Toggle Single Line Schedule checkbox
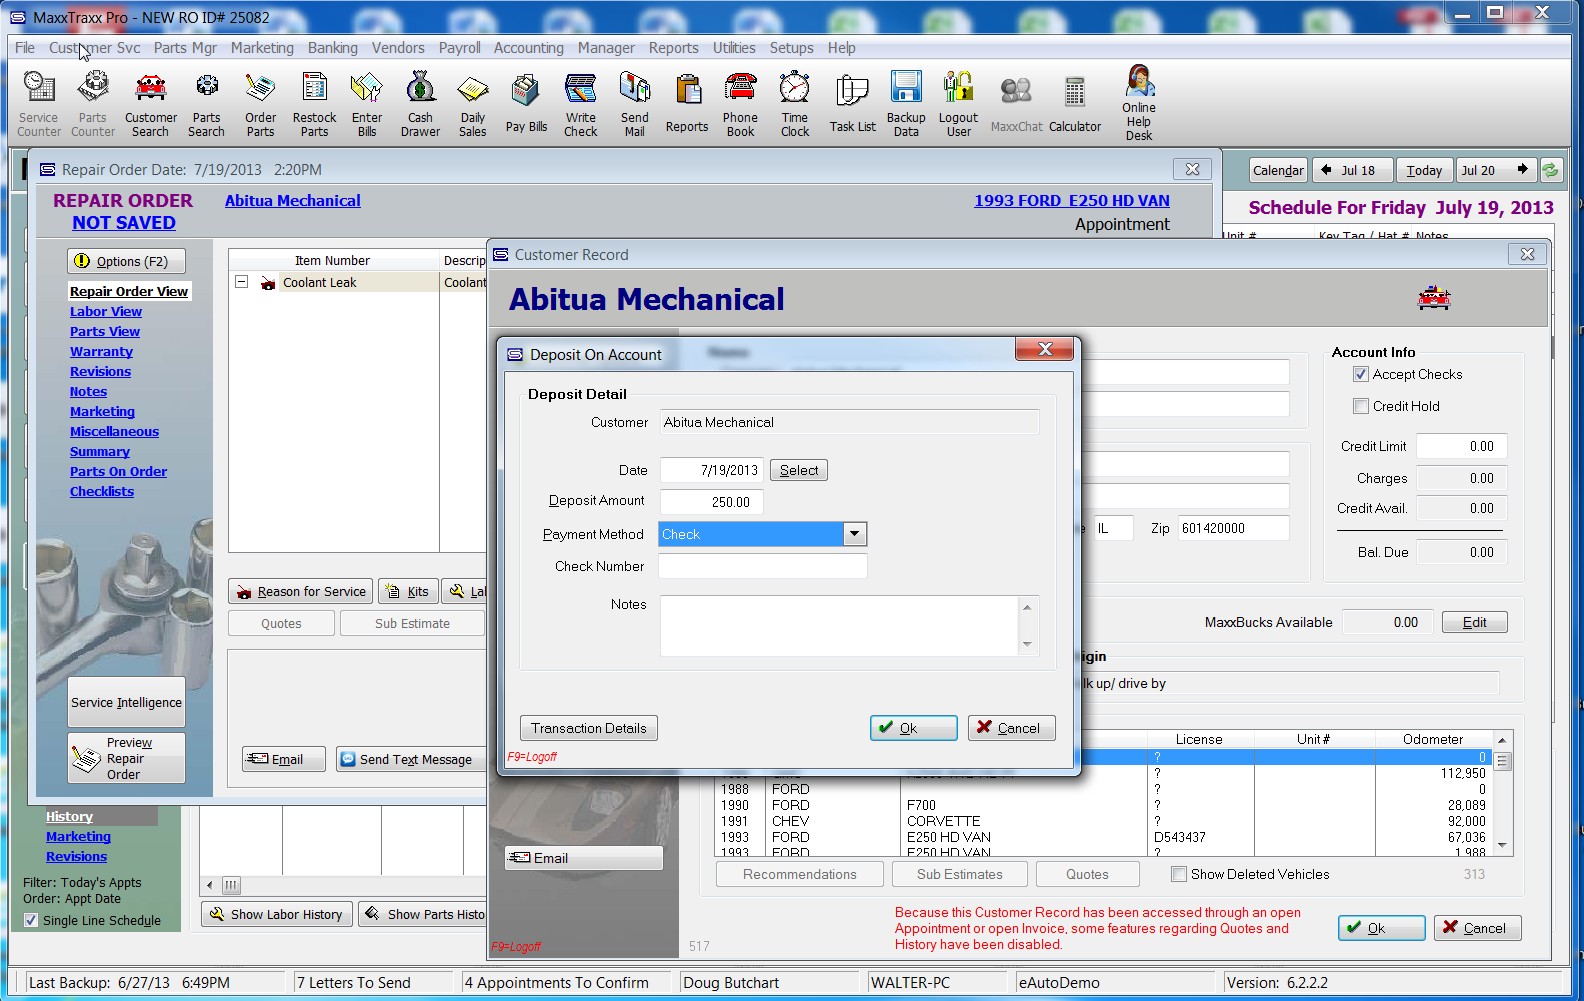The height and width of the screenshot is (1001, 1584). [31, 920]
